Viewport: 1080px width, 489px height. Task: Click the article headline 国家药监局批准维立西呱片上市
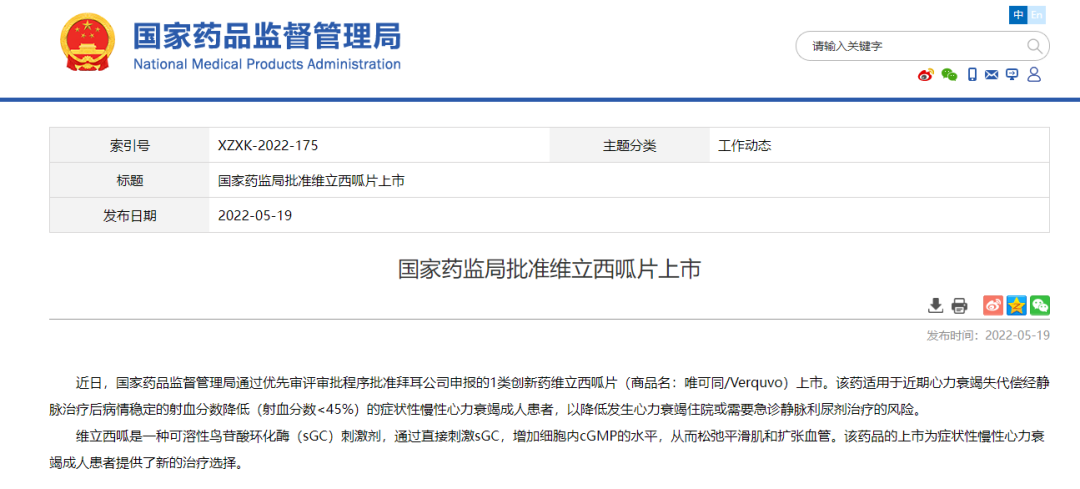[x=549, y=269]
